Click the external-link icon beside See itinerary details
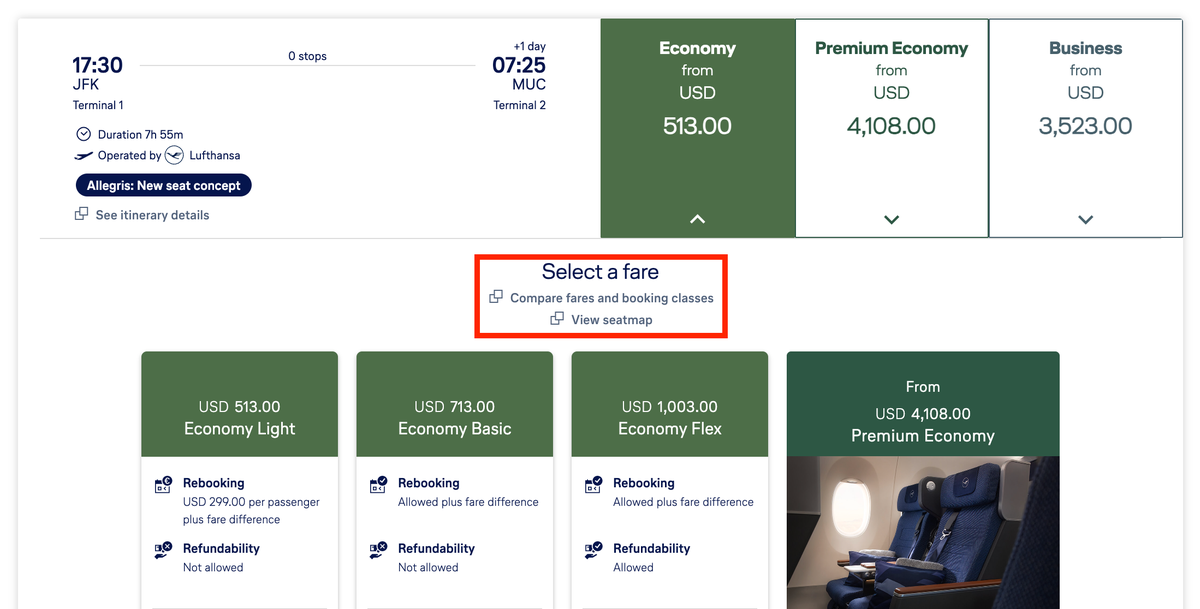Image resolution: width=1200 pixels, height=609 pixels. coord(81,215)
